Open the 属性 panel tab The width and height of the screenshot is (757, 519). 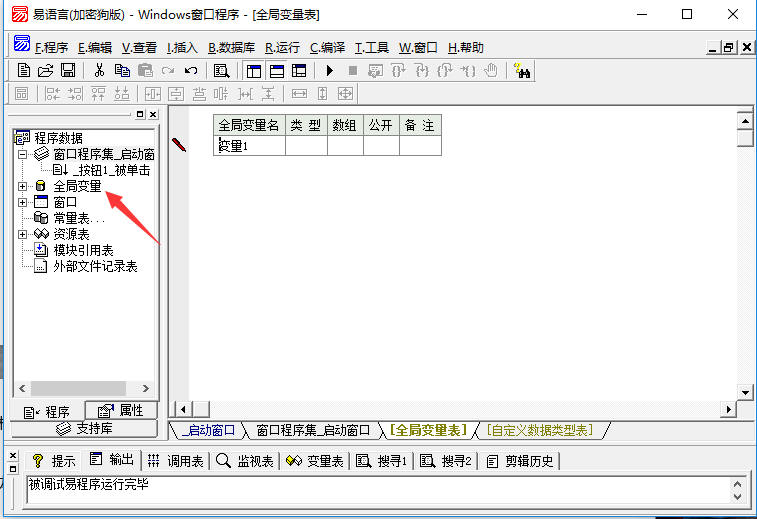121,410
